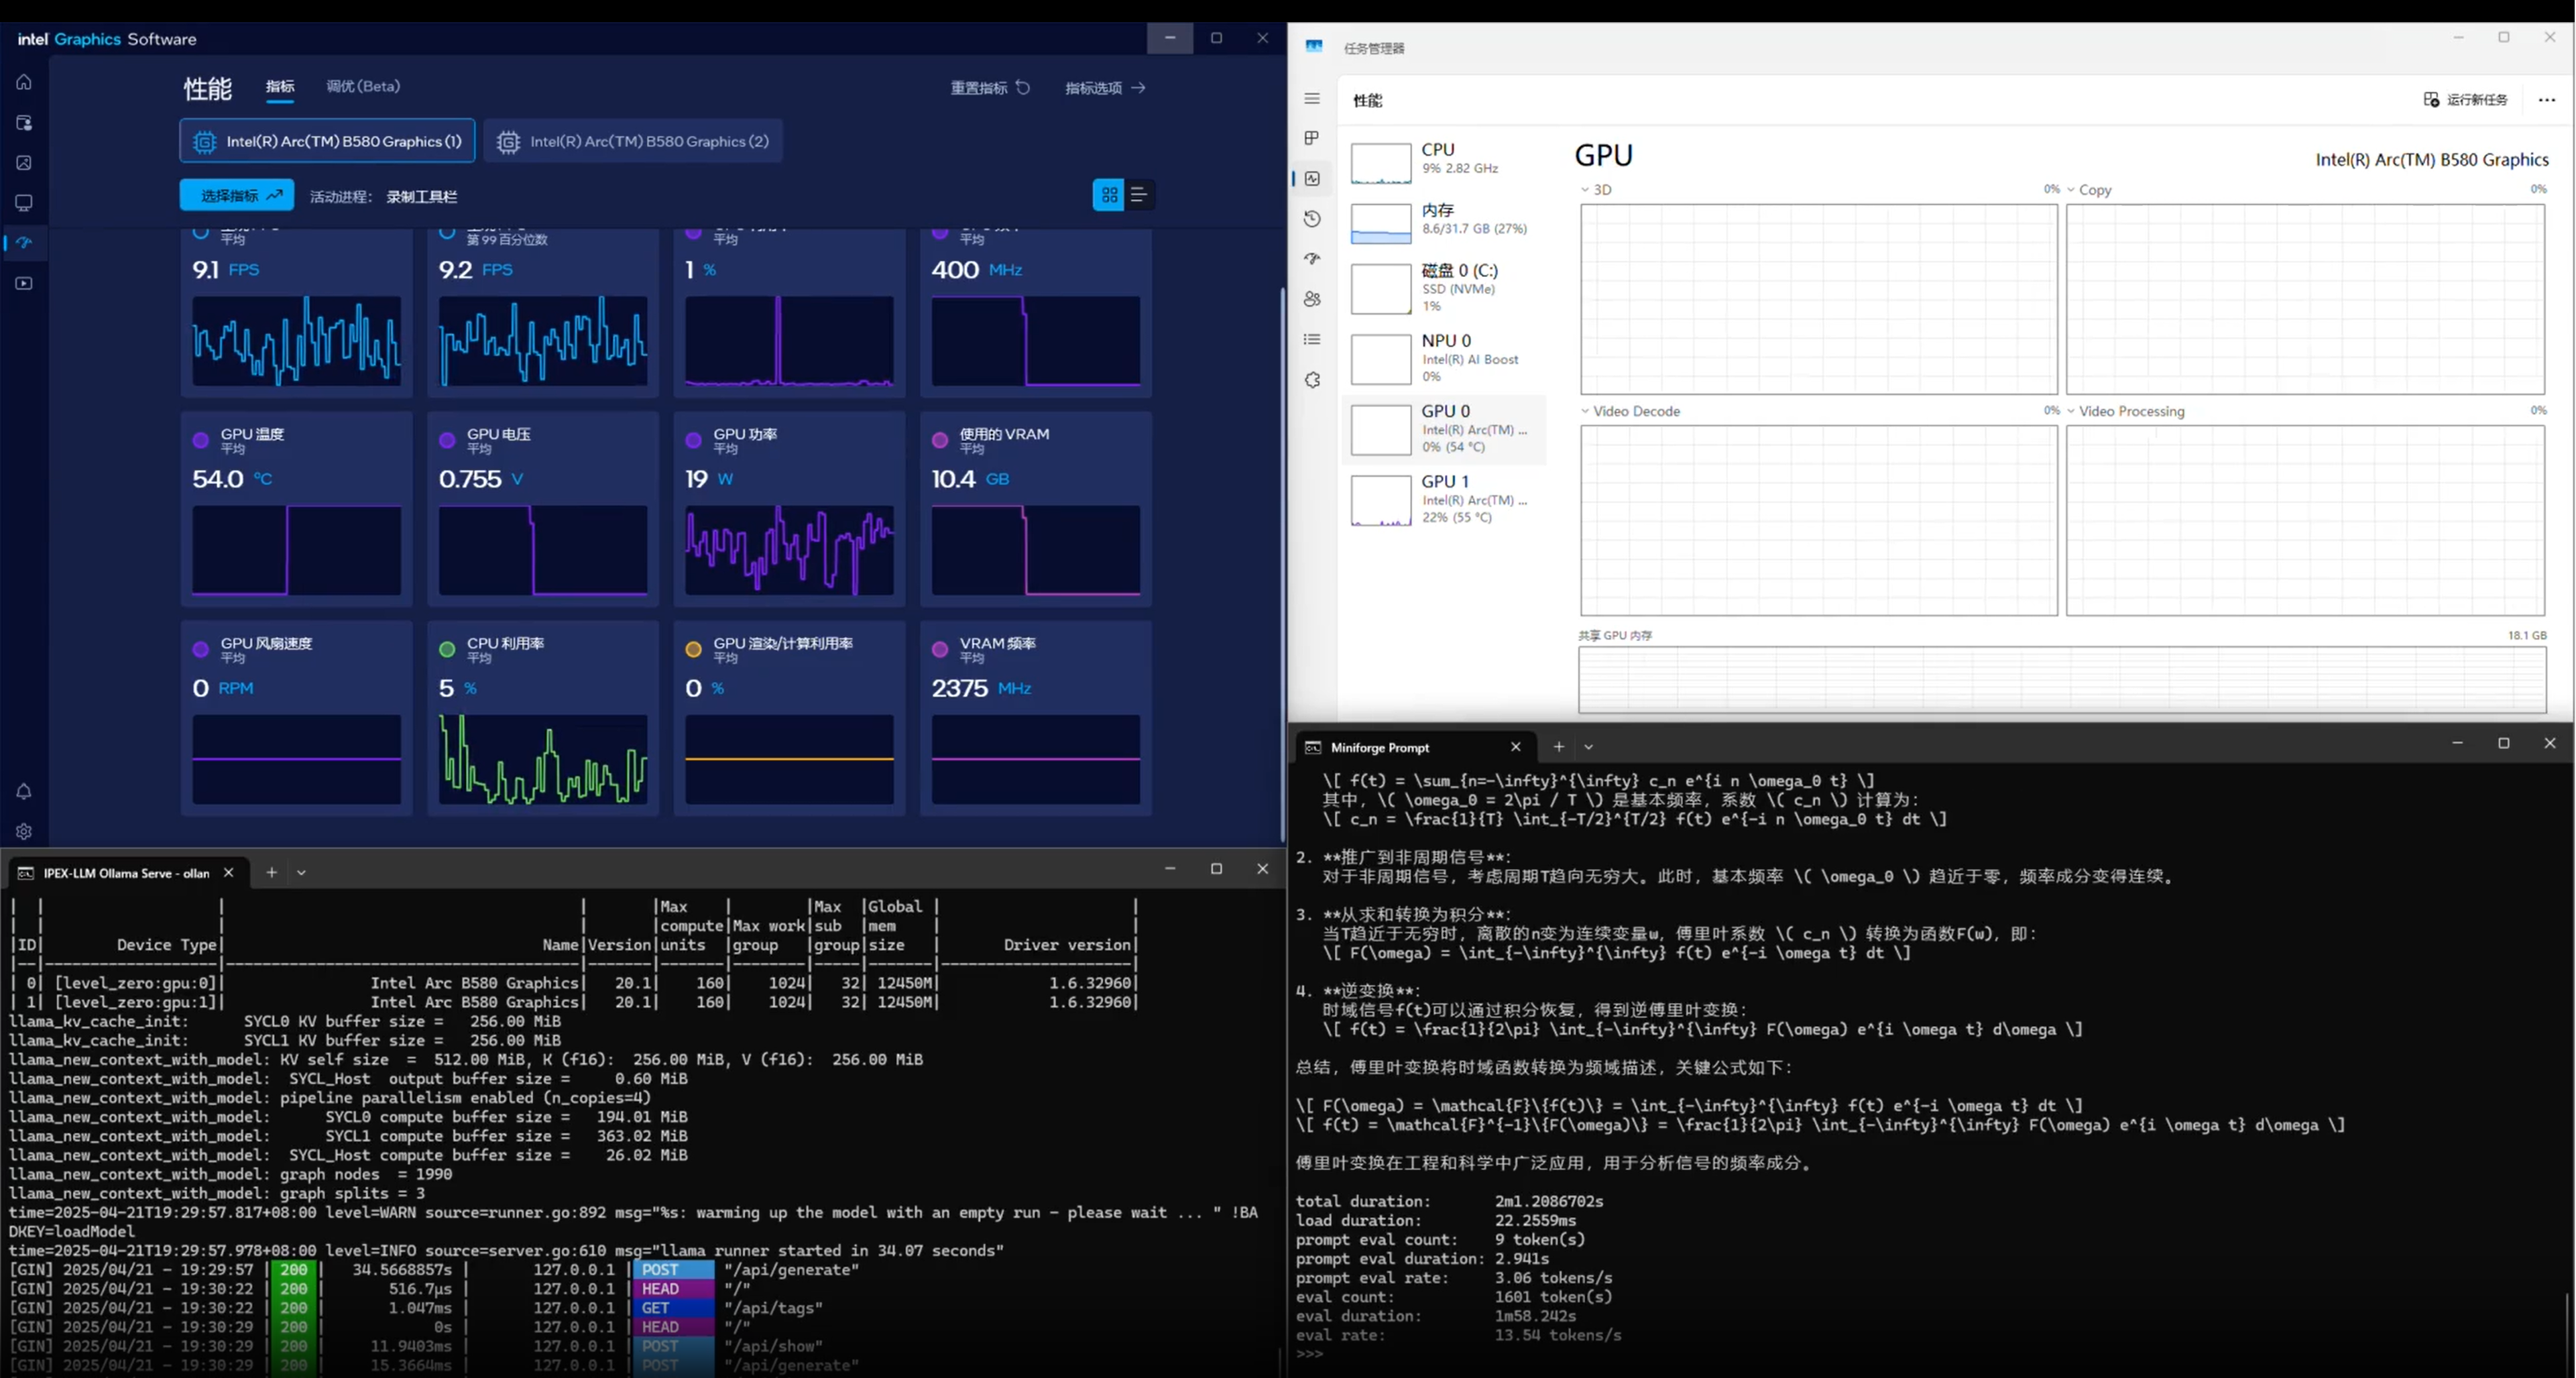2576x1378 pixels.
Task: Select the IPEX-LLM Ollama Serve terminal tab
Action: click(127, 872)
